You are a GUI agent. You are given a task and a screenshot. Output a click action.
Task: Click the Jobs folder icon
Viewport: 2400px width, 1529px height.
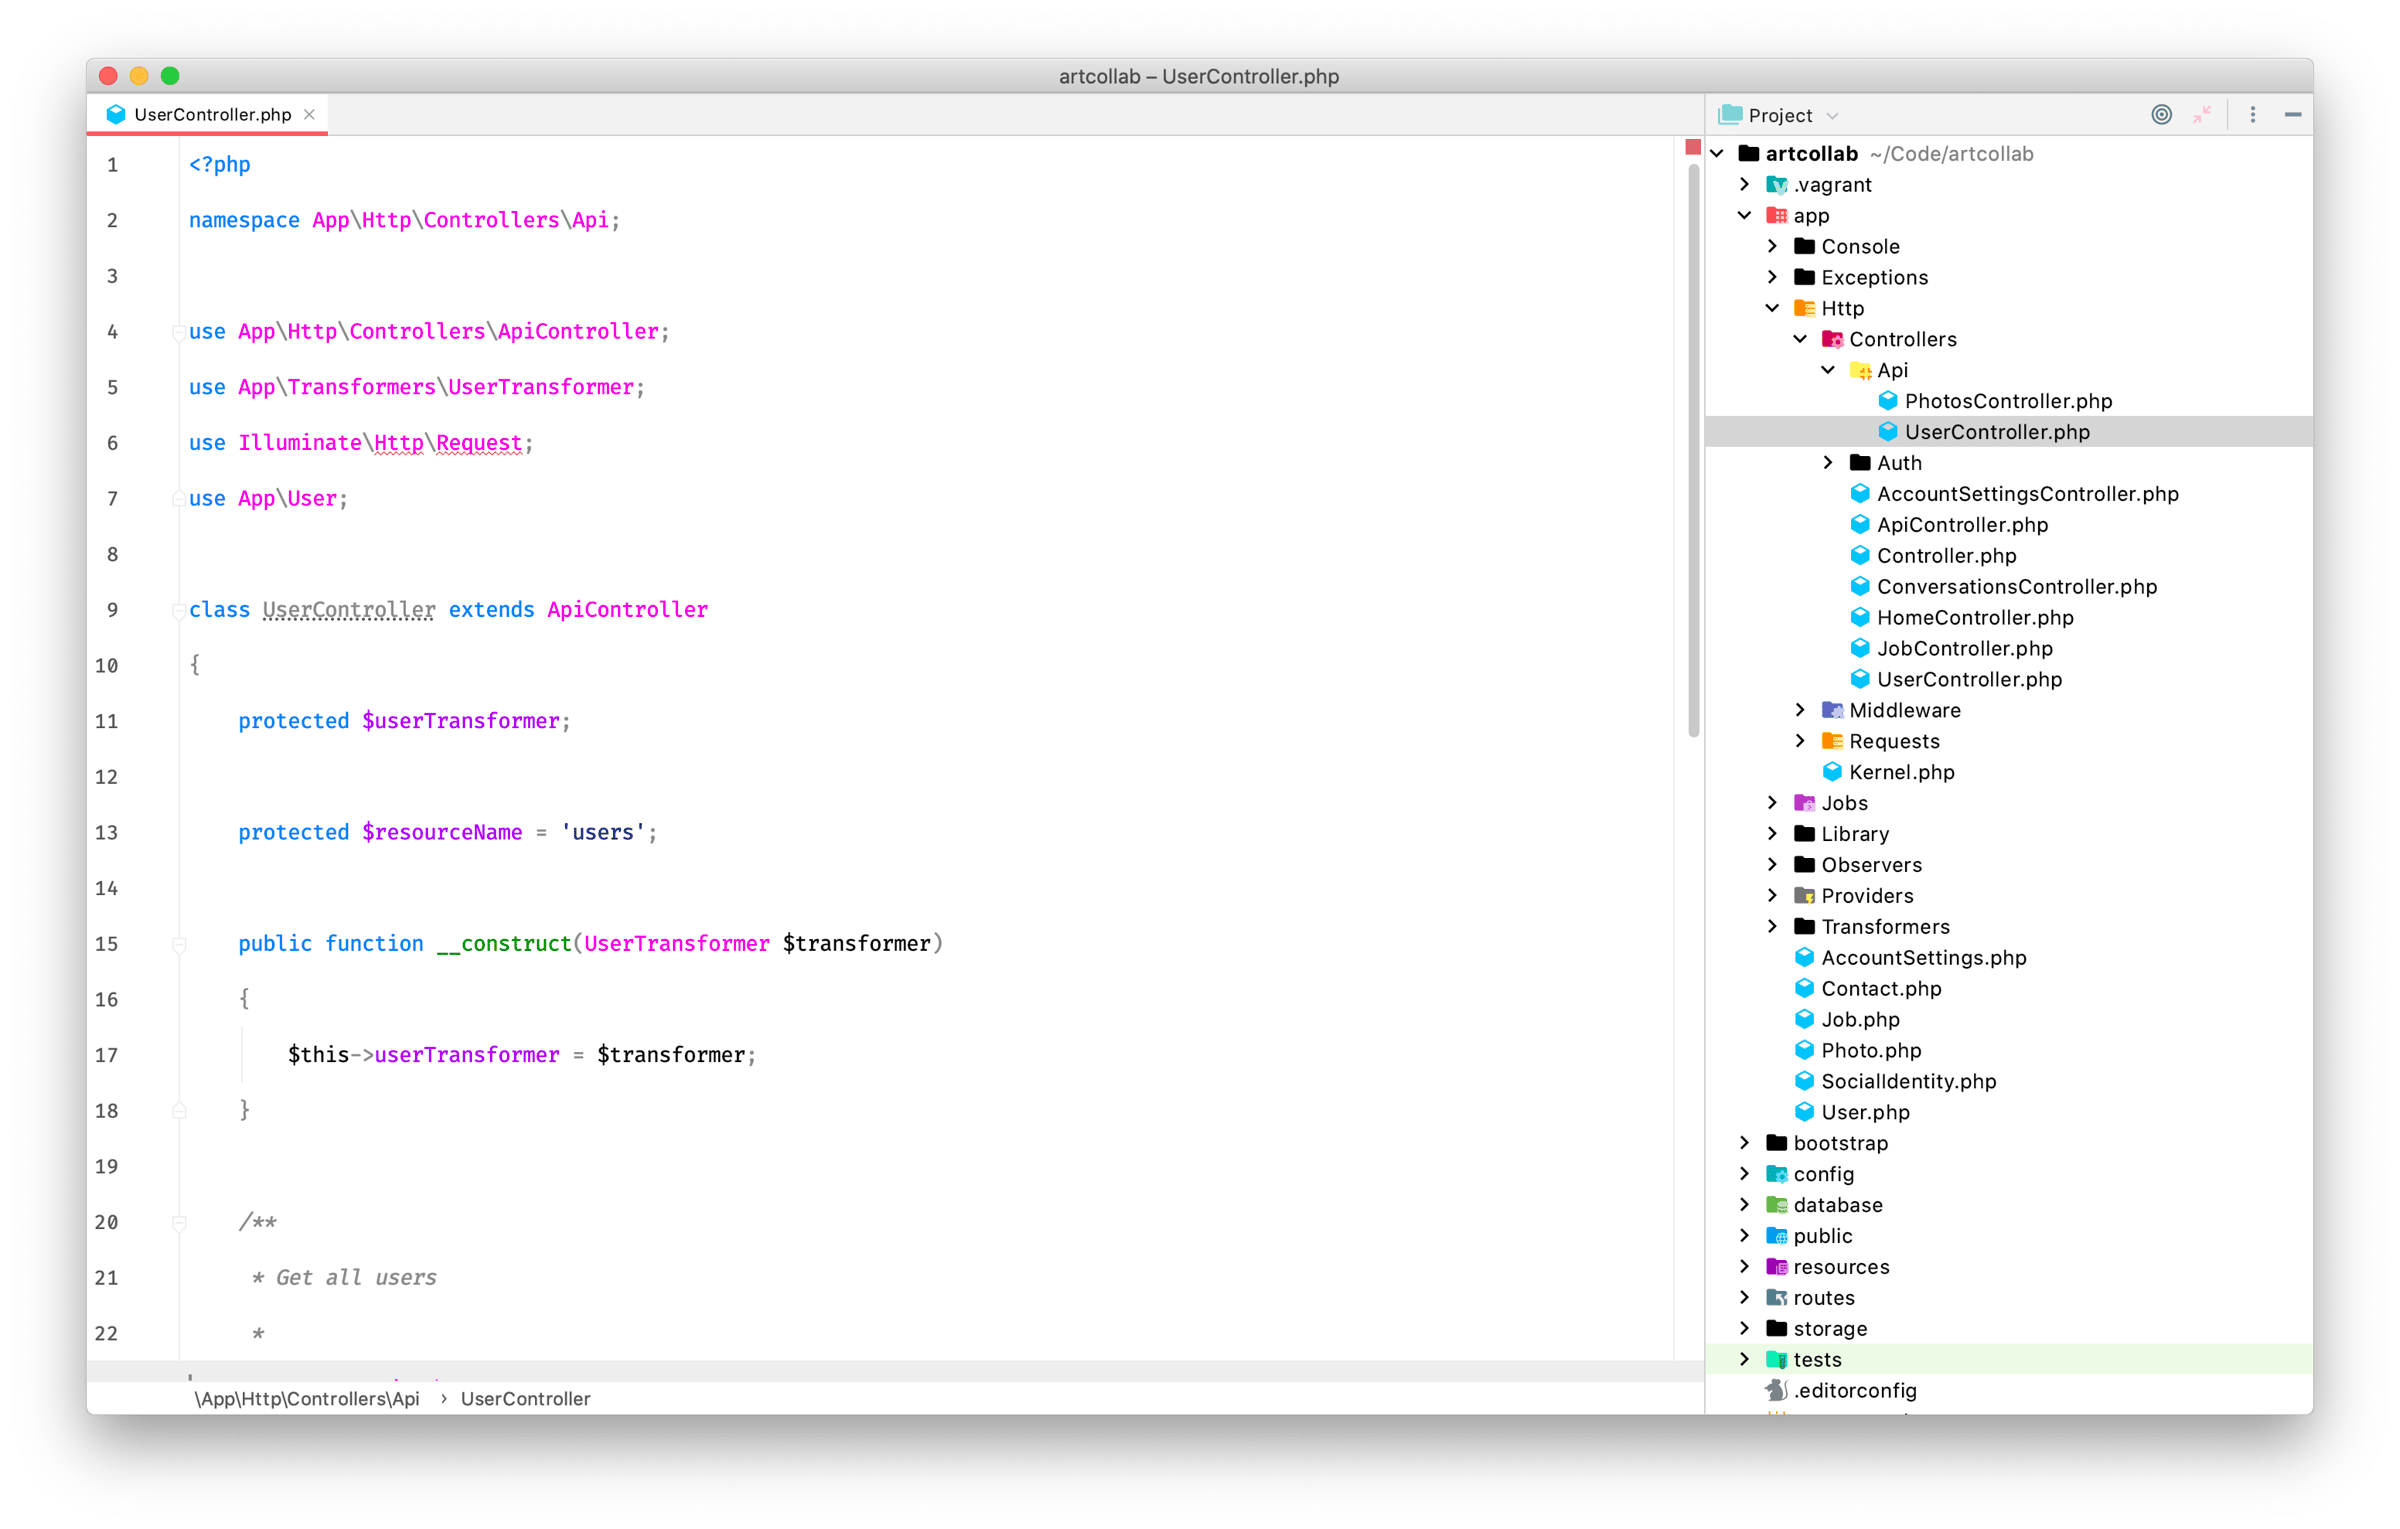coord(1804,803)
